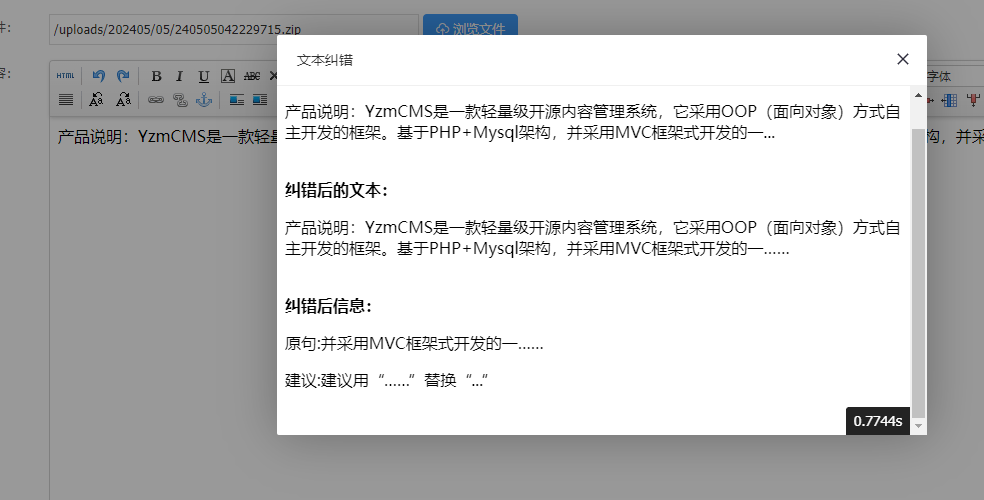Set image float left alignment
This screenshot has width=984, height=500.
[237, 99]
